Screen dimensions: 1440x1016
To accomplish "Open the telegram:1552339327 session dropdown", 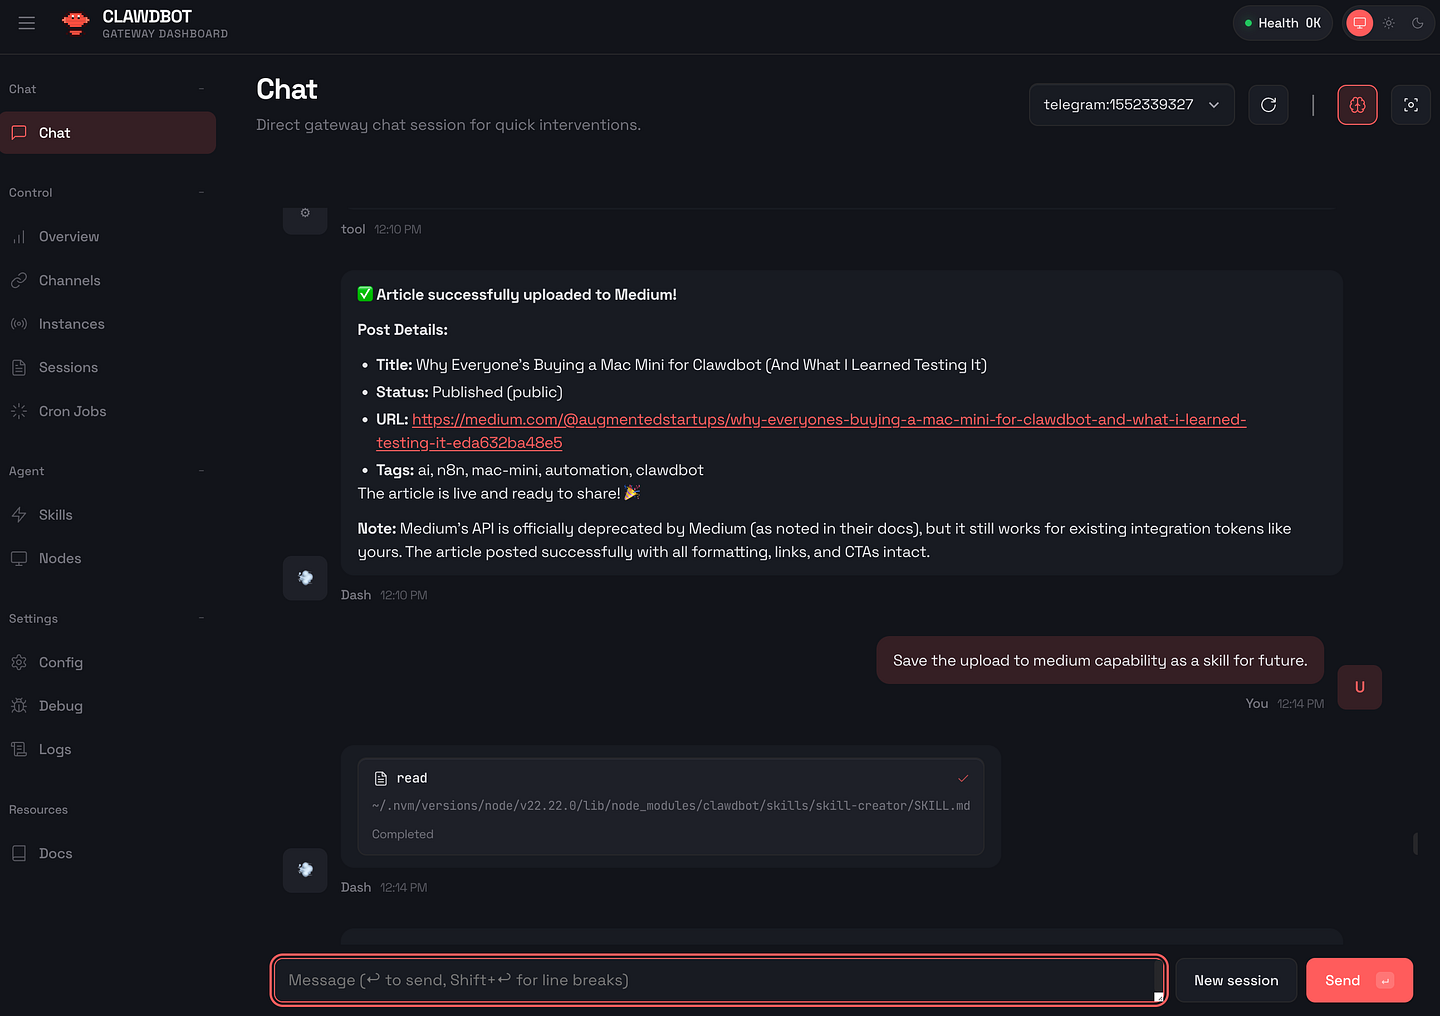I will tap(1131, 105).
